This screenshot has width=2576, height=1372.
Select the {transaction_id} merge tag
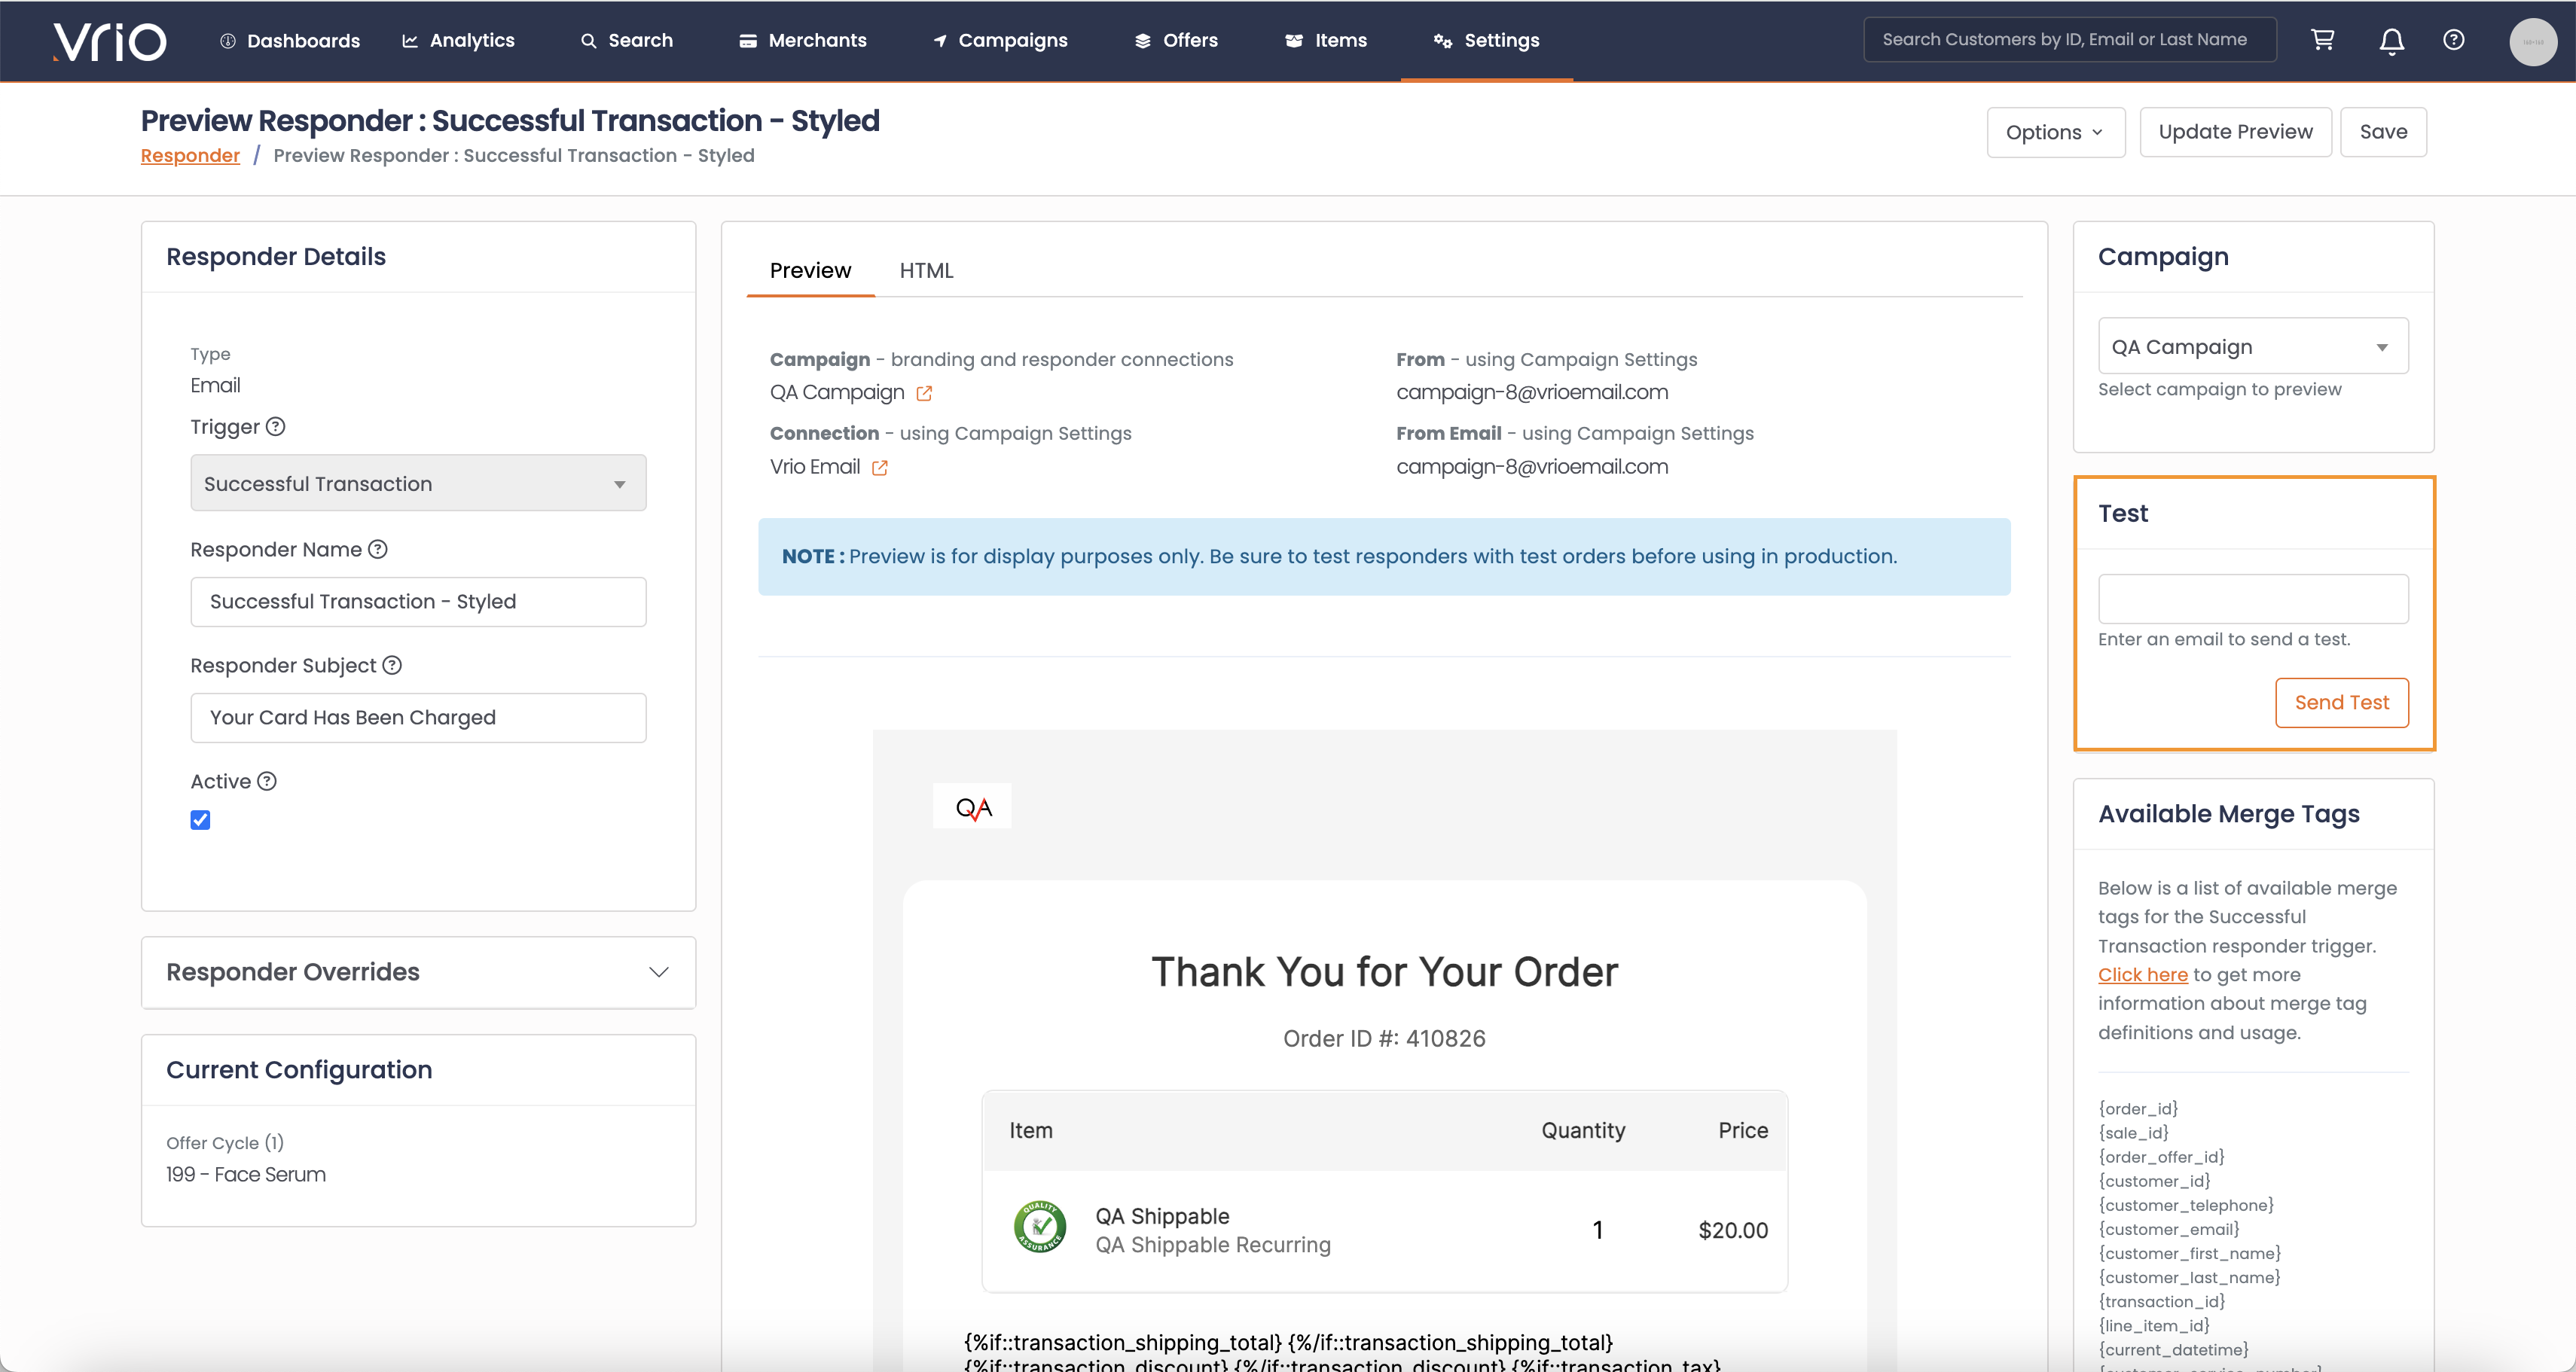pyautogui.click(x=2161, y=1301)
